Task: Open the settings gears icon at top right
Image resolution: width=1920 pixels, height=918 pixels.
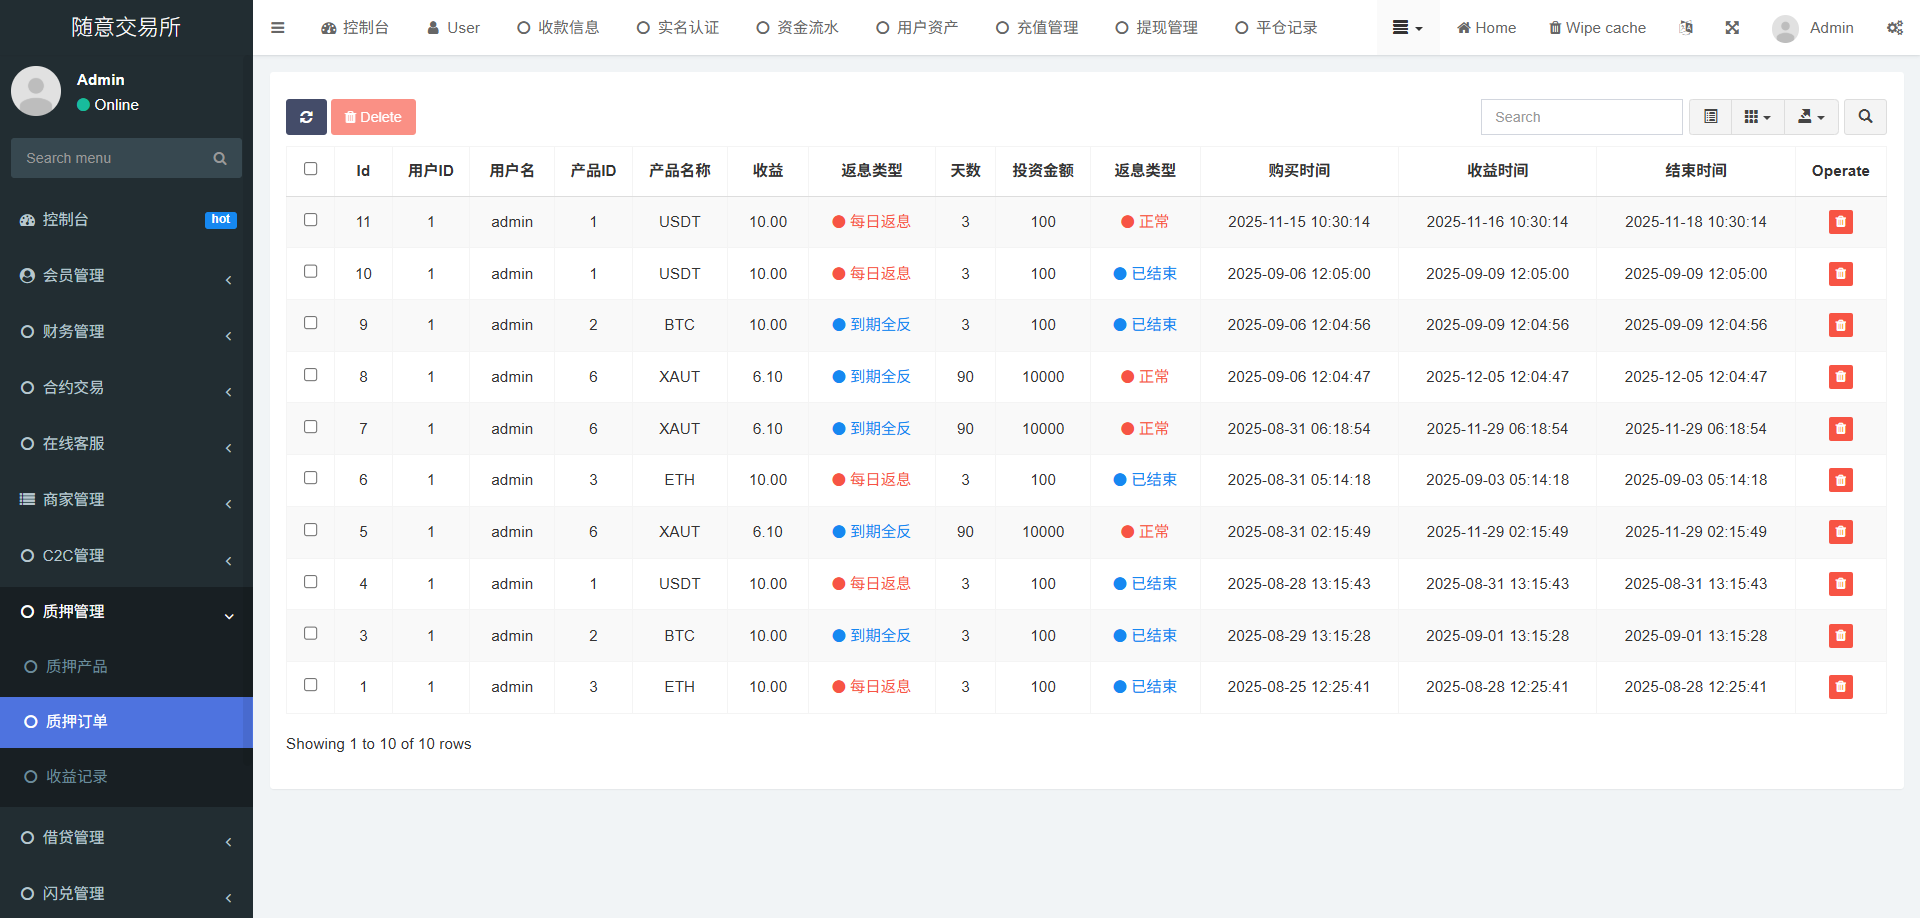Action: point(1894,28)
